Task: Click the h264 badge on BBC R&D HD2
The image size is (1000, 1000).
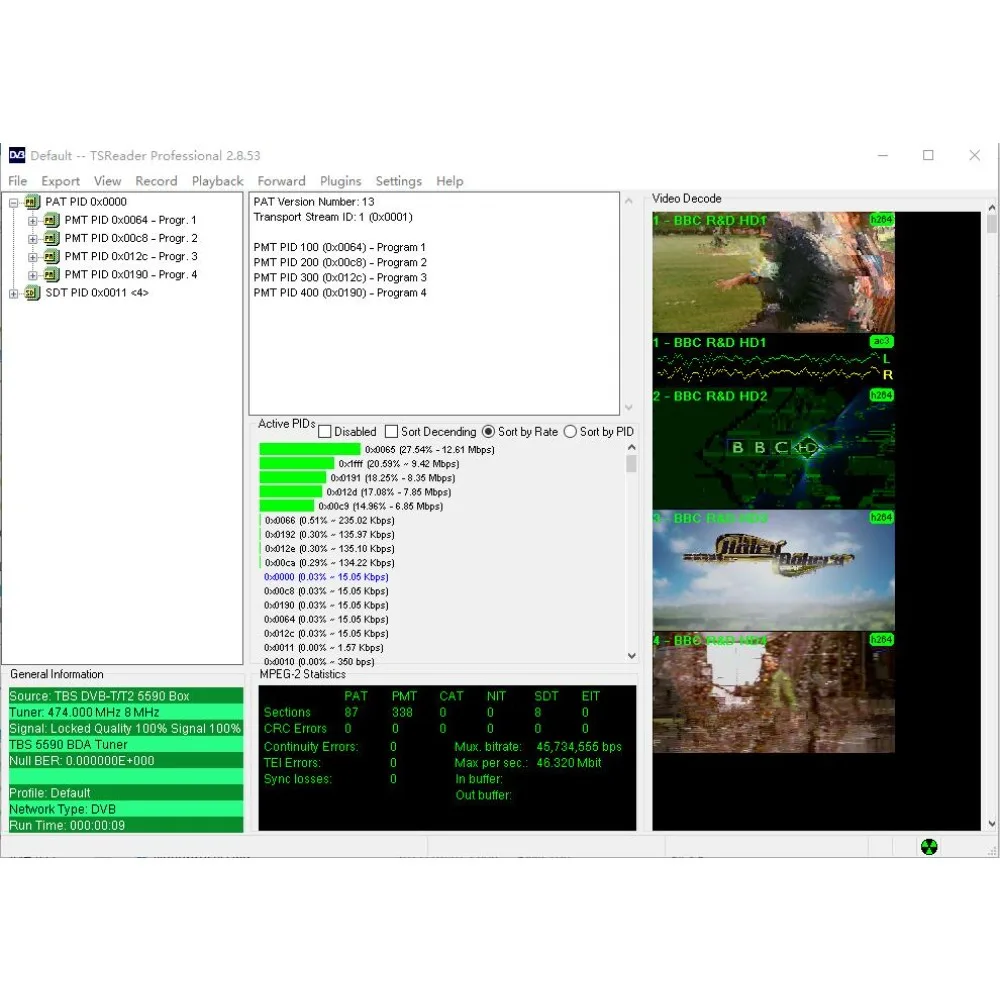Action: tap(881, 395)
